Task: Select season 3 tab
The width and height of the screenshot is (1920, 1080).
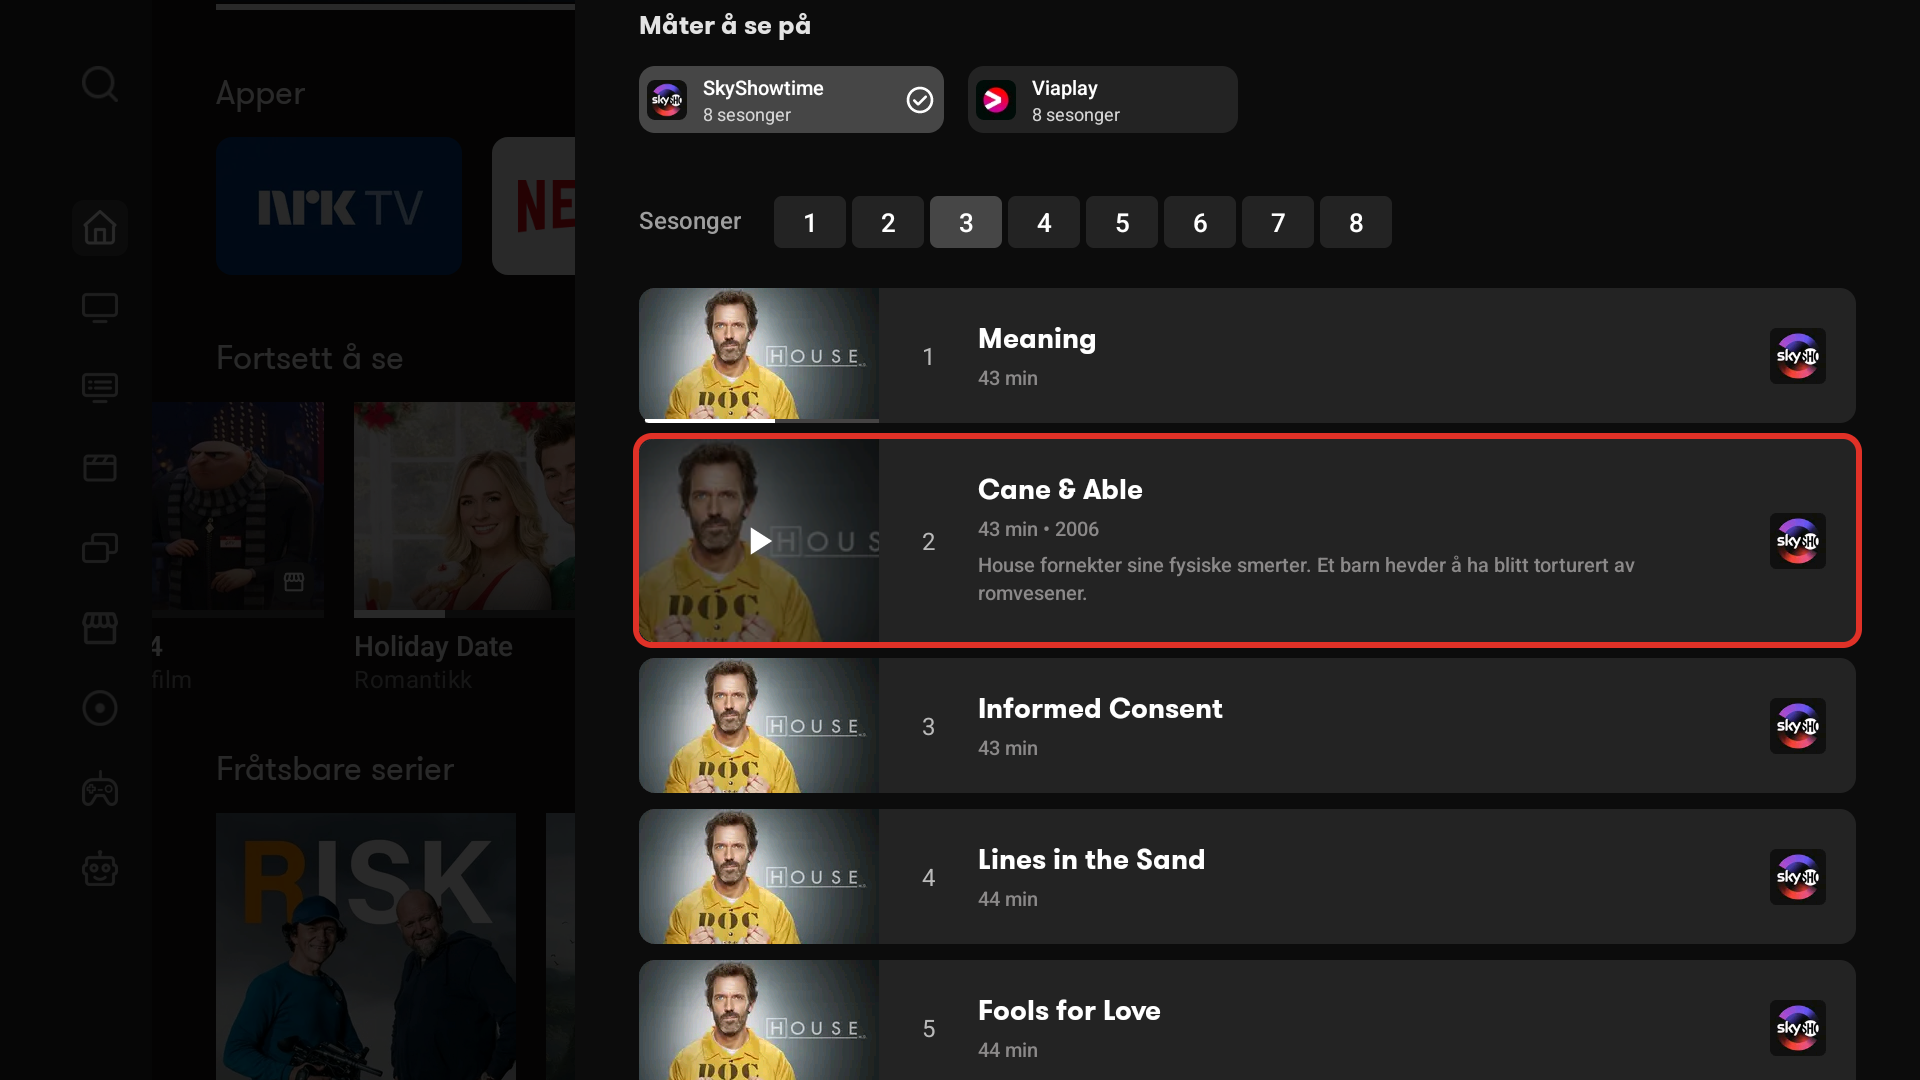Action: pyautogui.click(x=966, y=222)
